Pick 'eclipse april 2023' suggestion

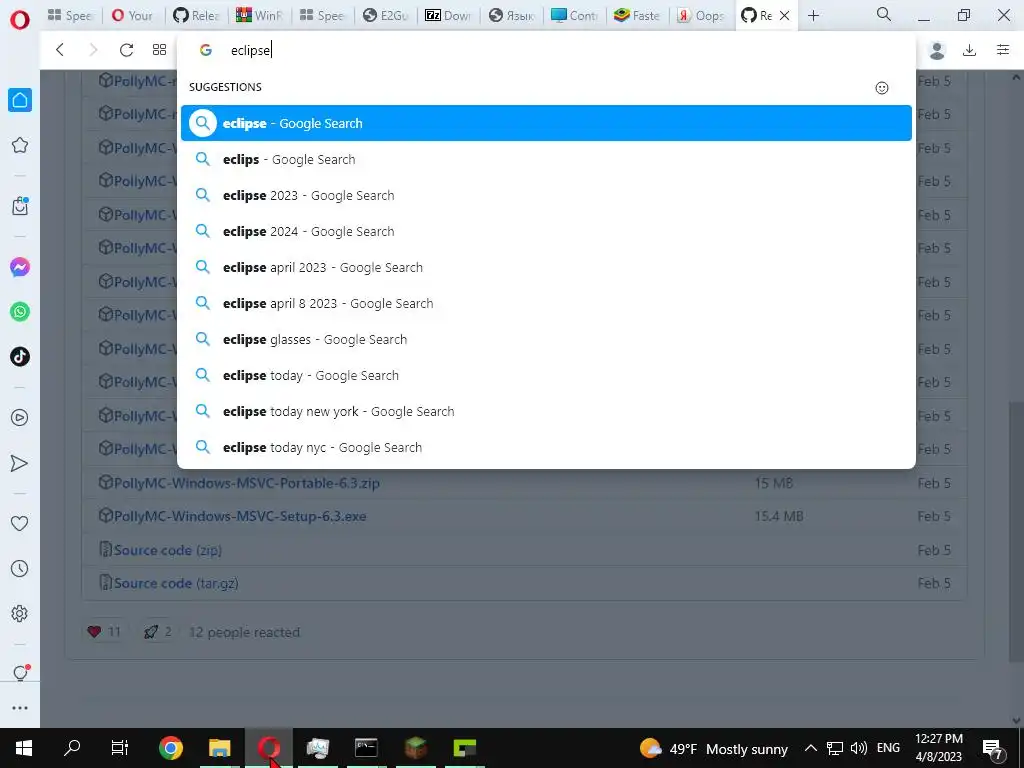[546, 267]
